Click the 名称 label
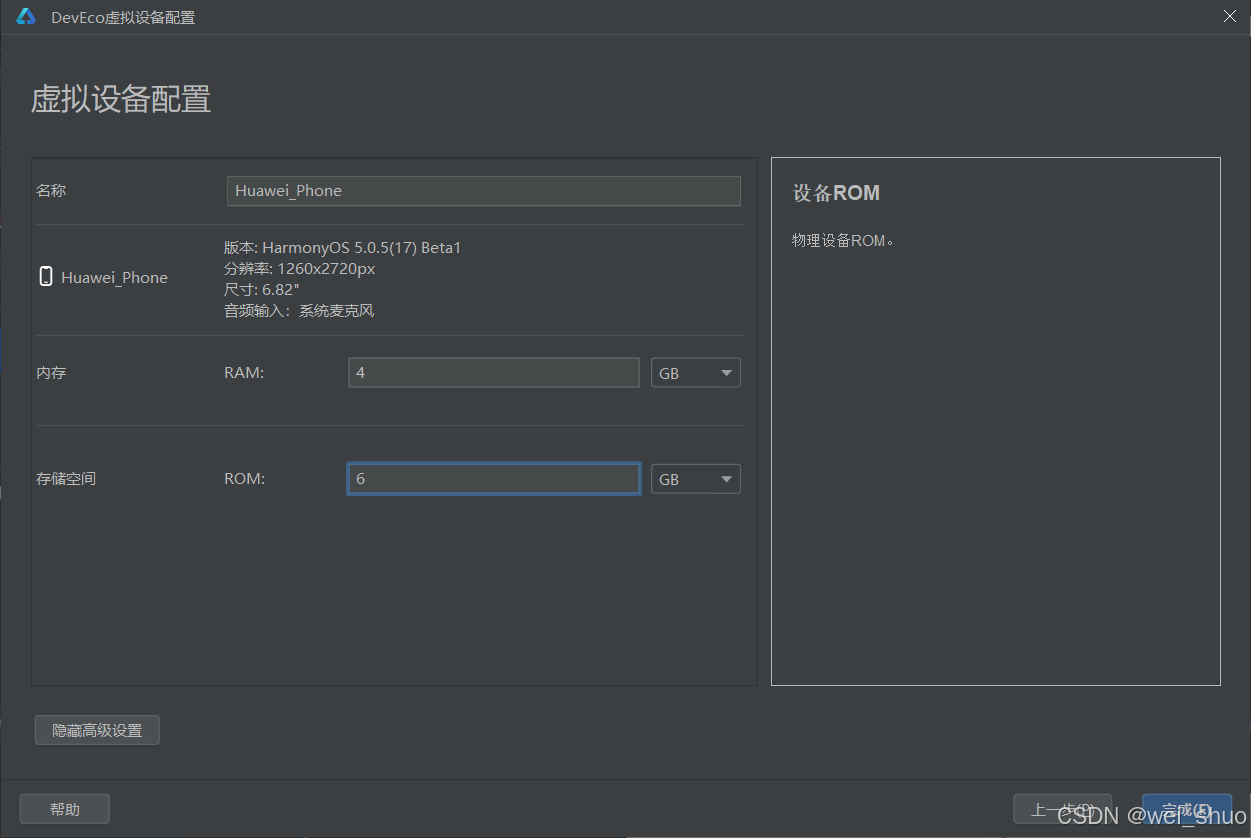This screenshot has width=1251, height=838. (51, 190)
